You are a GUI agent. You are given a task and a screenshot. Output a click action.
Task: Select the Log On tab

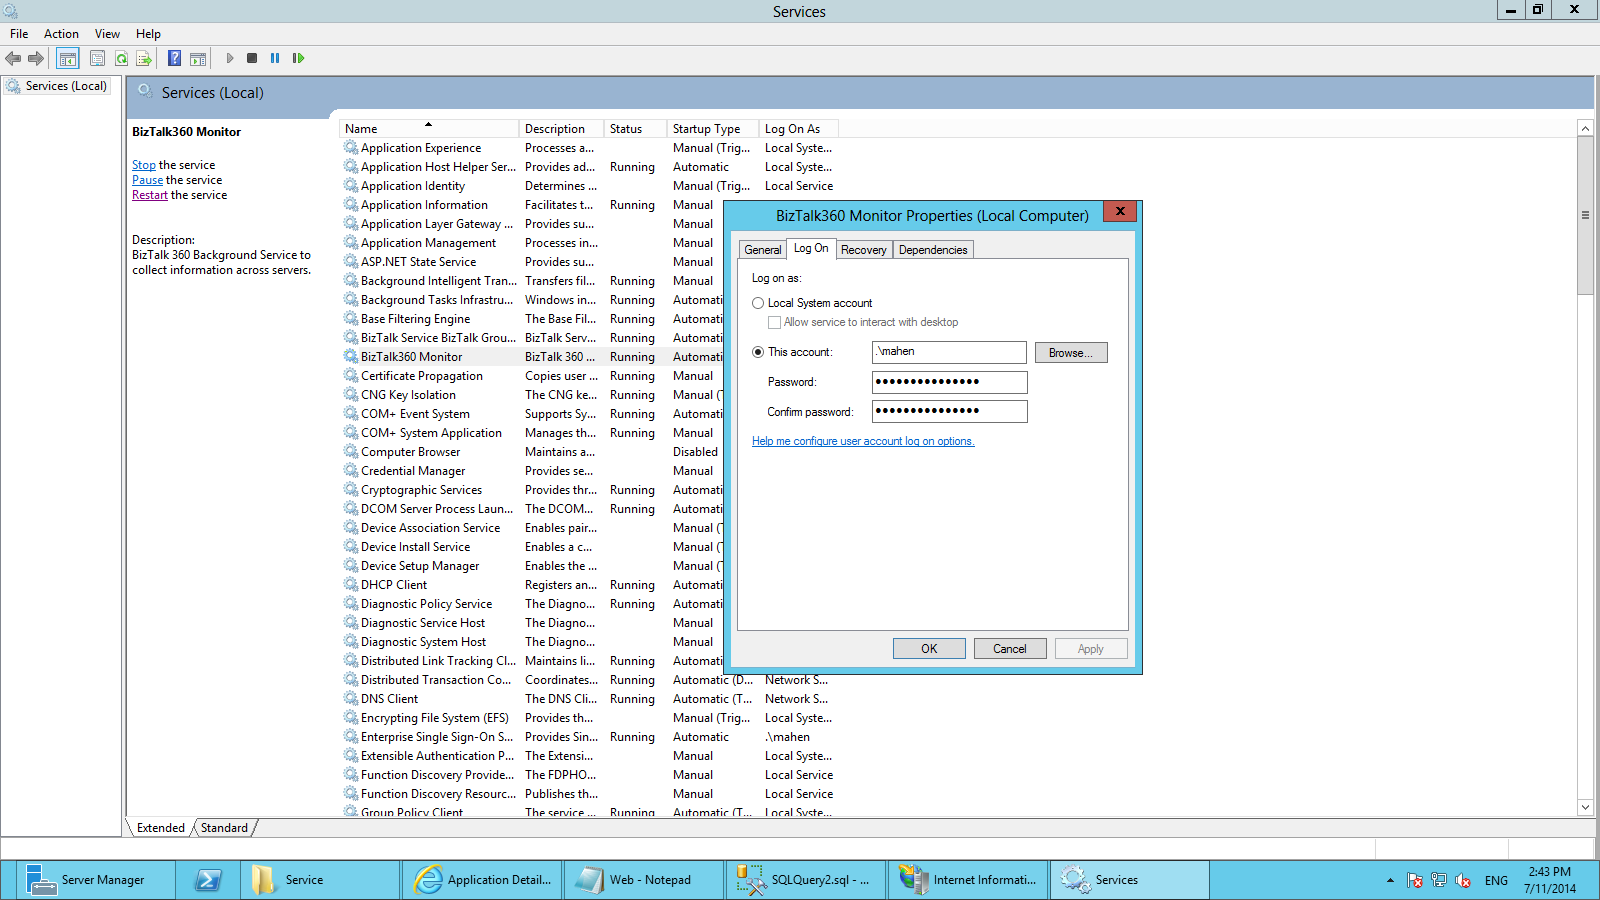(x=811, y=248)
